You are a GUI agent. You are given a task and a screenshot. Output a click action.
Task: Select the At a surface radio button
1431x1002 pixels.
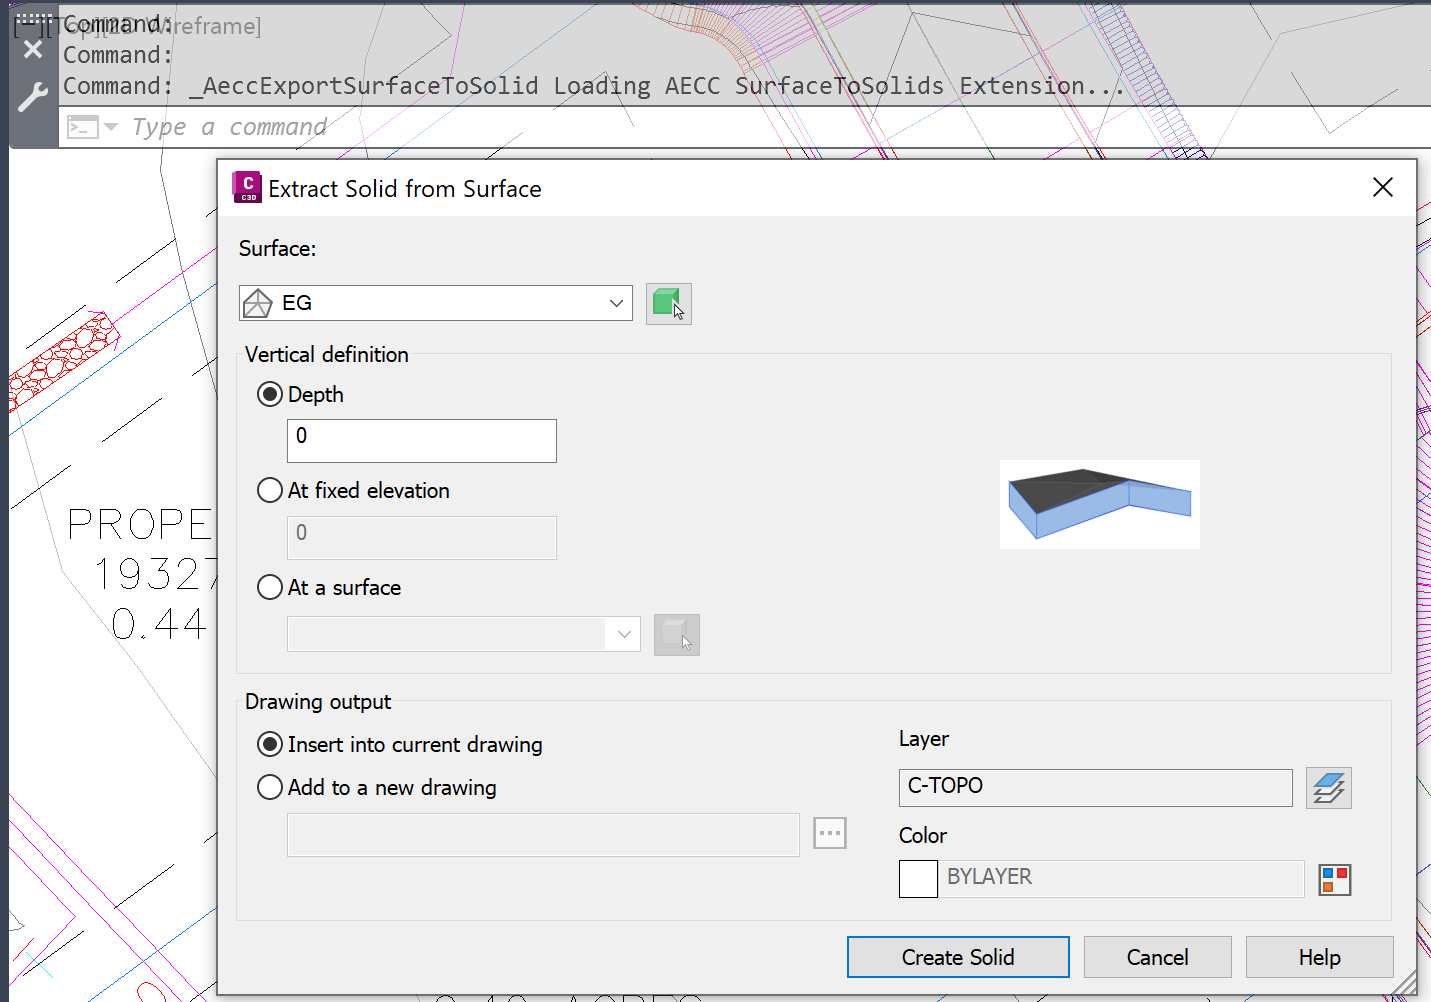[x=269, y=587]
